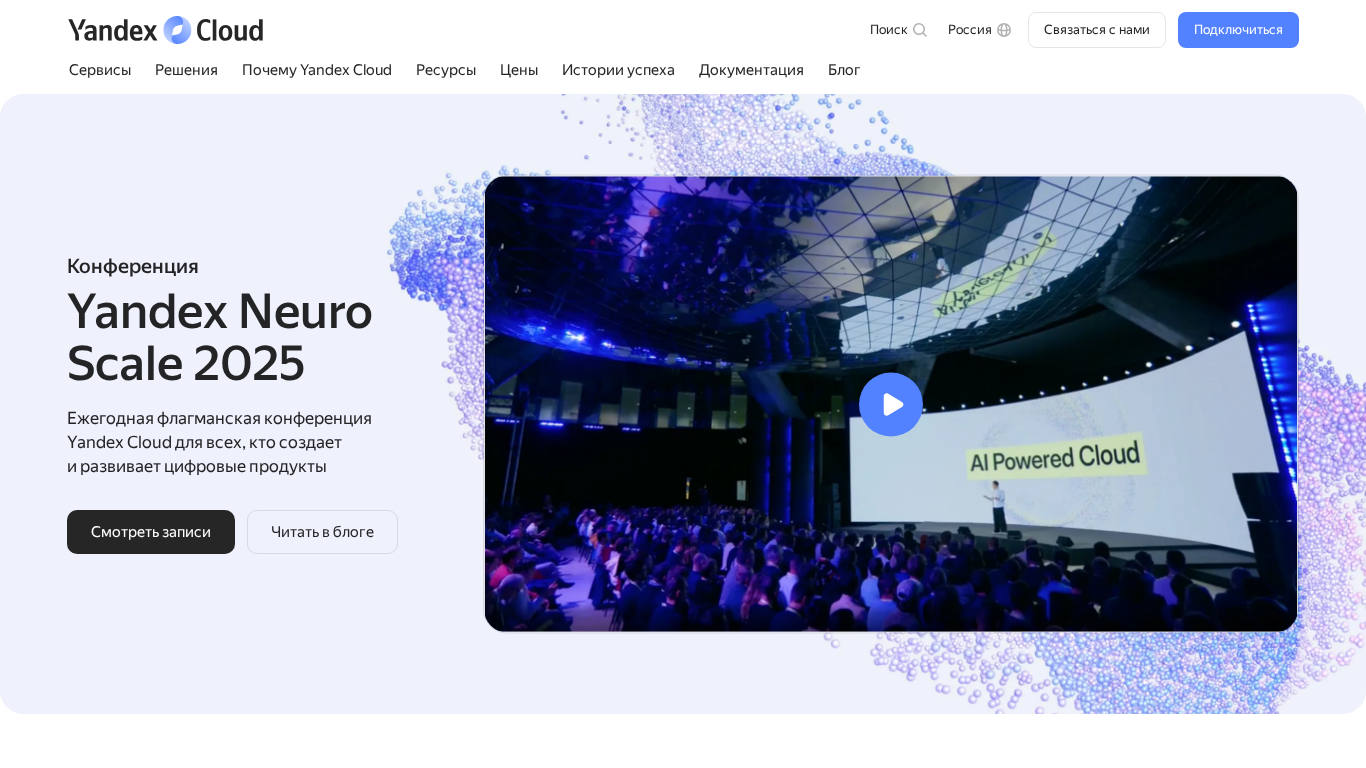
Task: Click the blue Yandex Cloud logo emblem
Action: click(x=177, y=30)
